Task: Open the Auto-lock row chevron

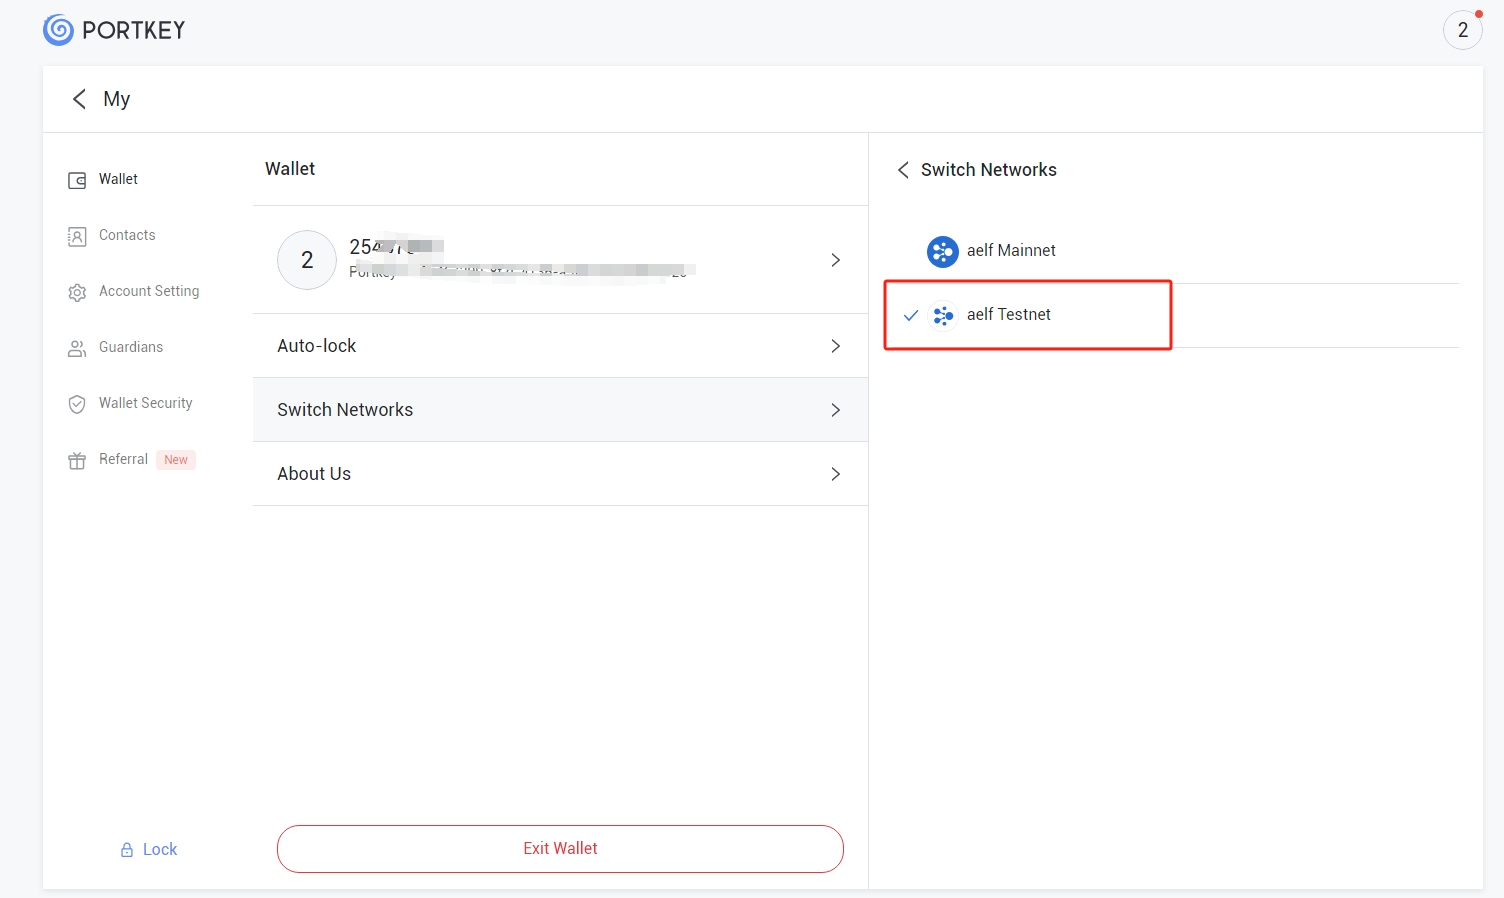Action: click(x=836, y=346)
